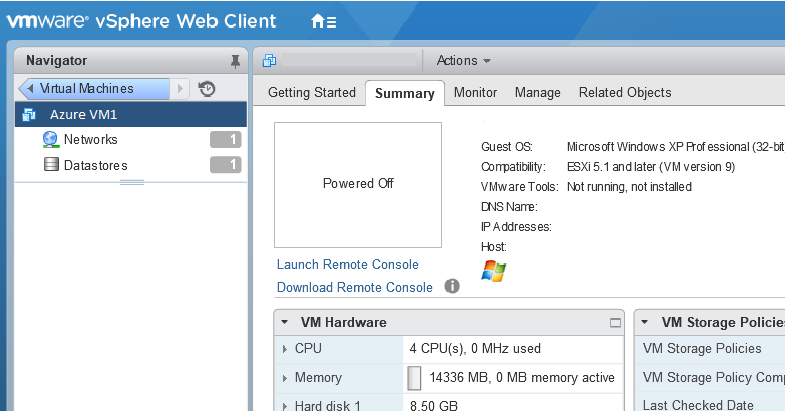Pin the Navigator panel
This screenshot has height=414, width=788.
click(235, 61)
